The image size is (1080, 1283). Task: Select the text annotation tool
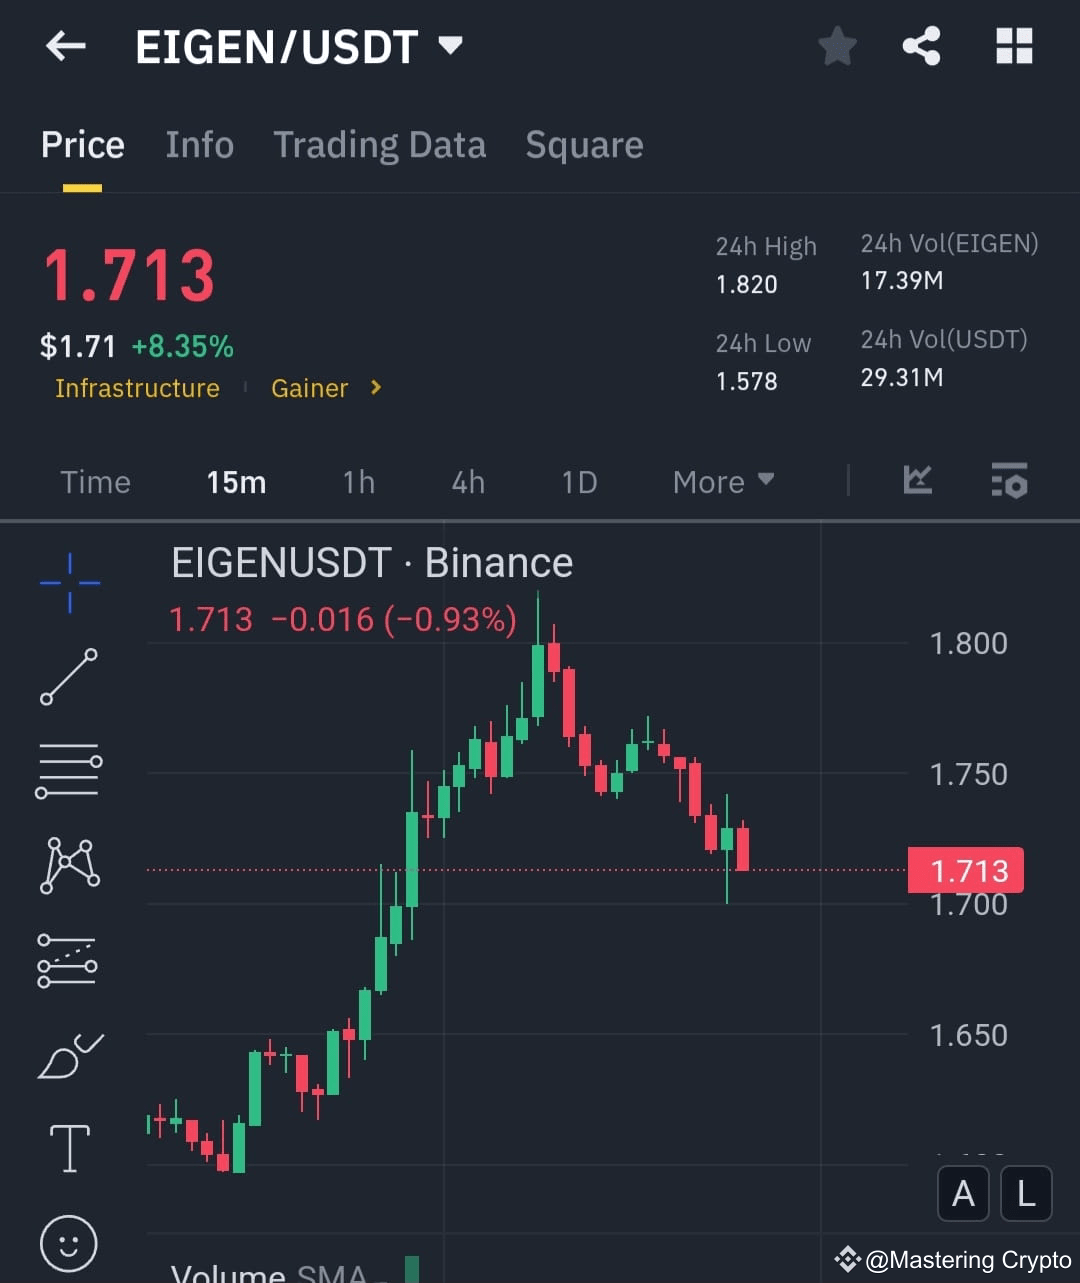point(69,1148)
